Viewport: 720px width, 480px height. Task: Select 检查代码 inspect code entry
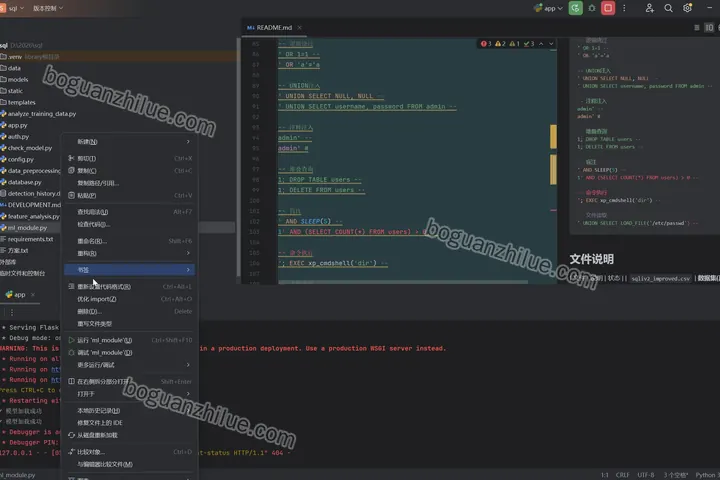129,224
